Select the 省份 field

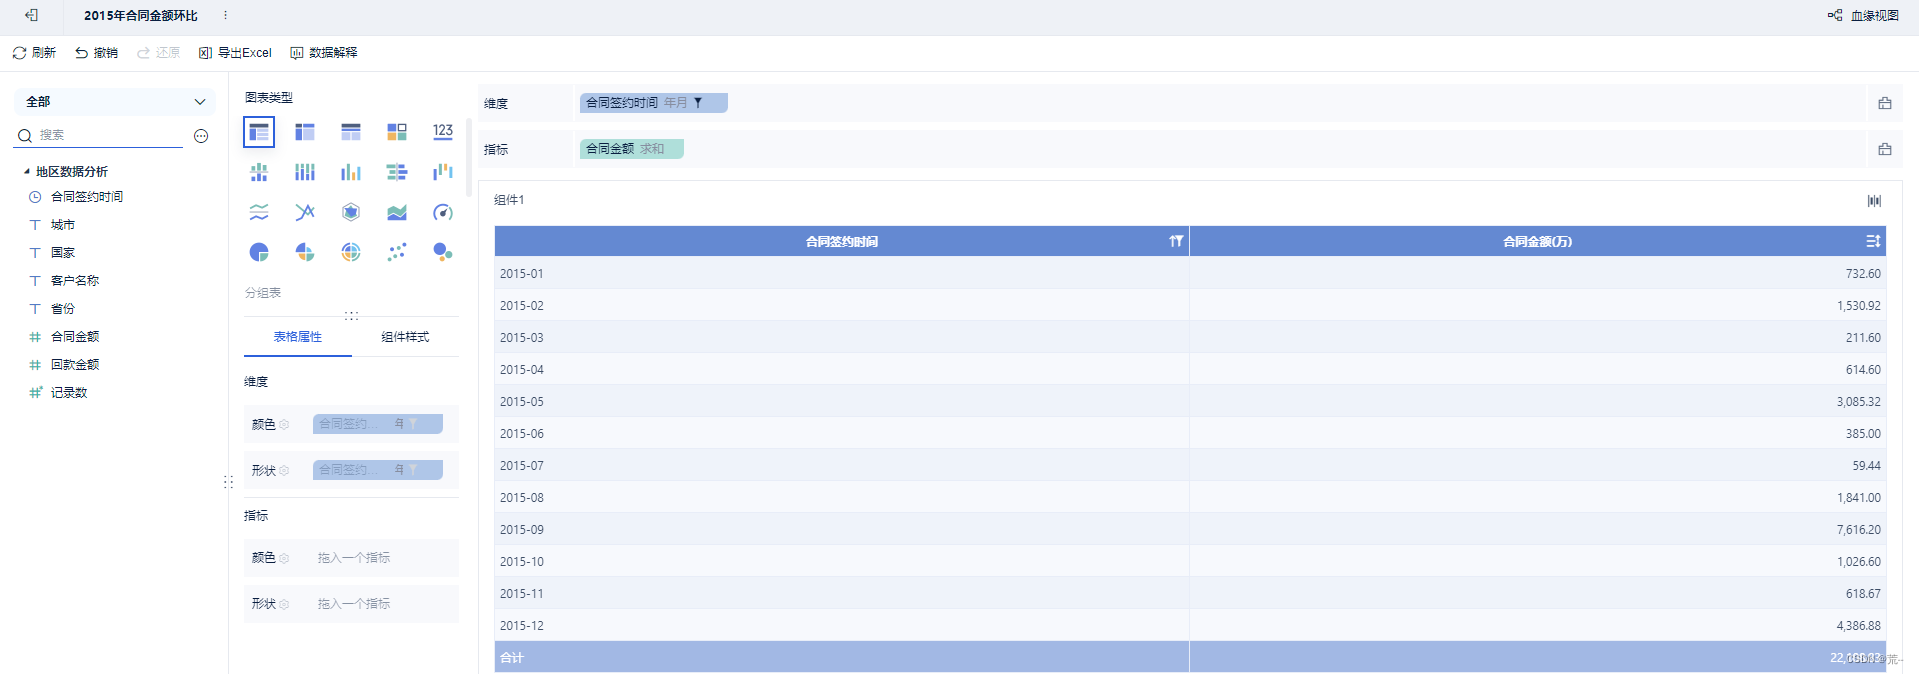coord(63,309)
